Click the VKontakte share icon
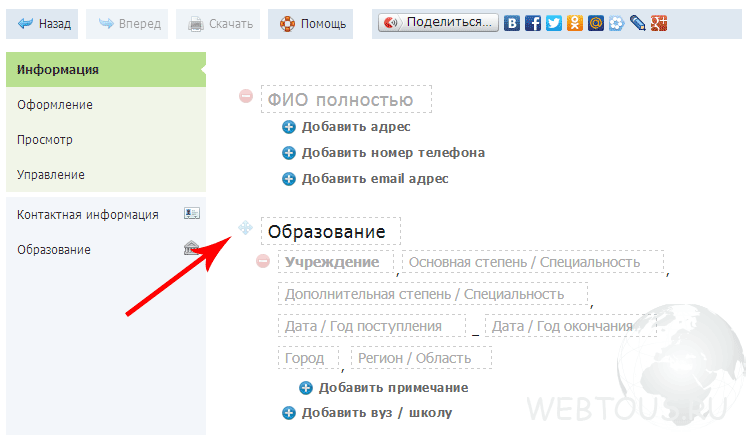Screen dimensions: 748x435 click(512, 23)
